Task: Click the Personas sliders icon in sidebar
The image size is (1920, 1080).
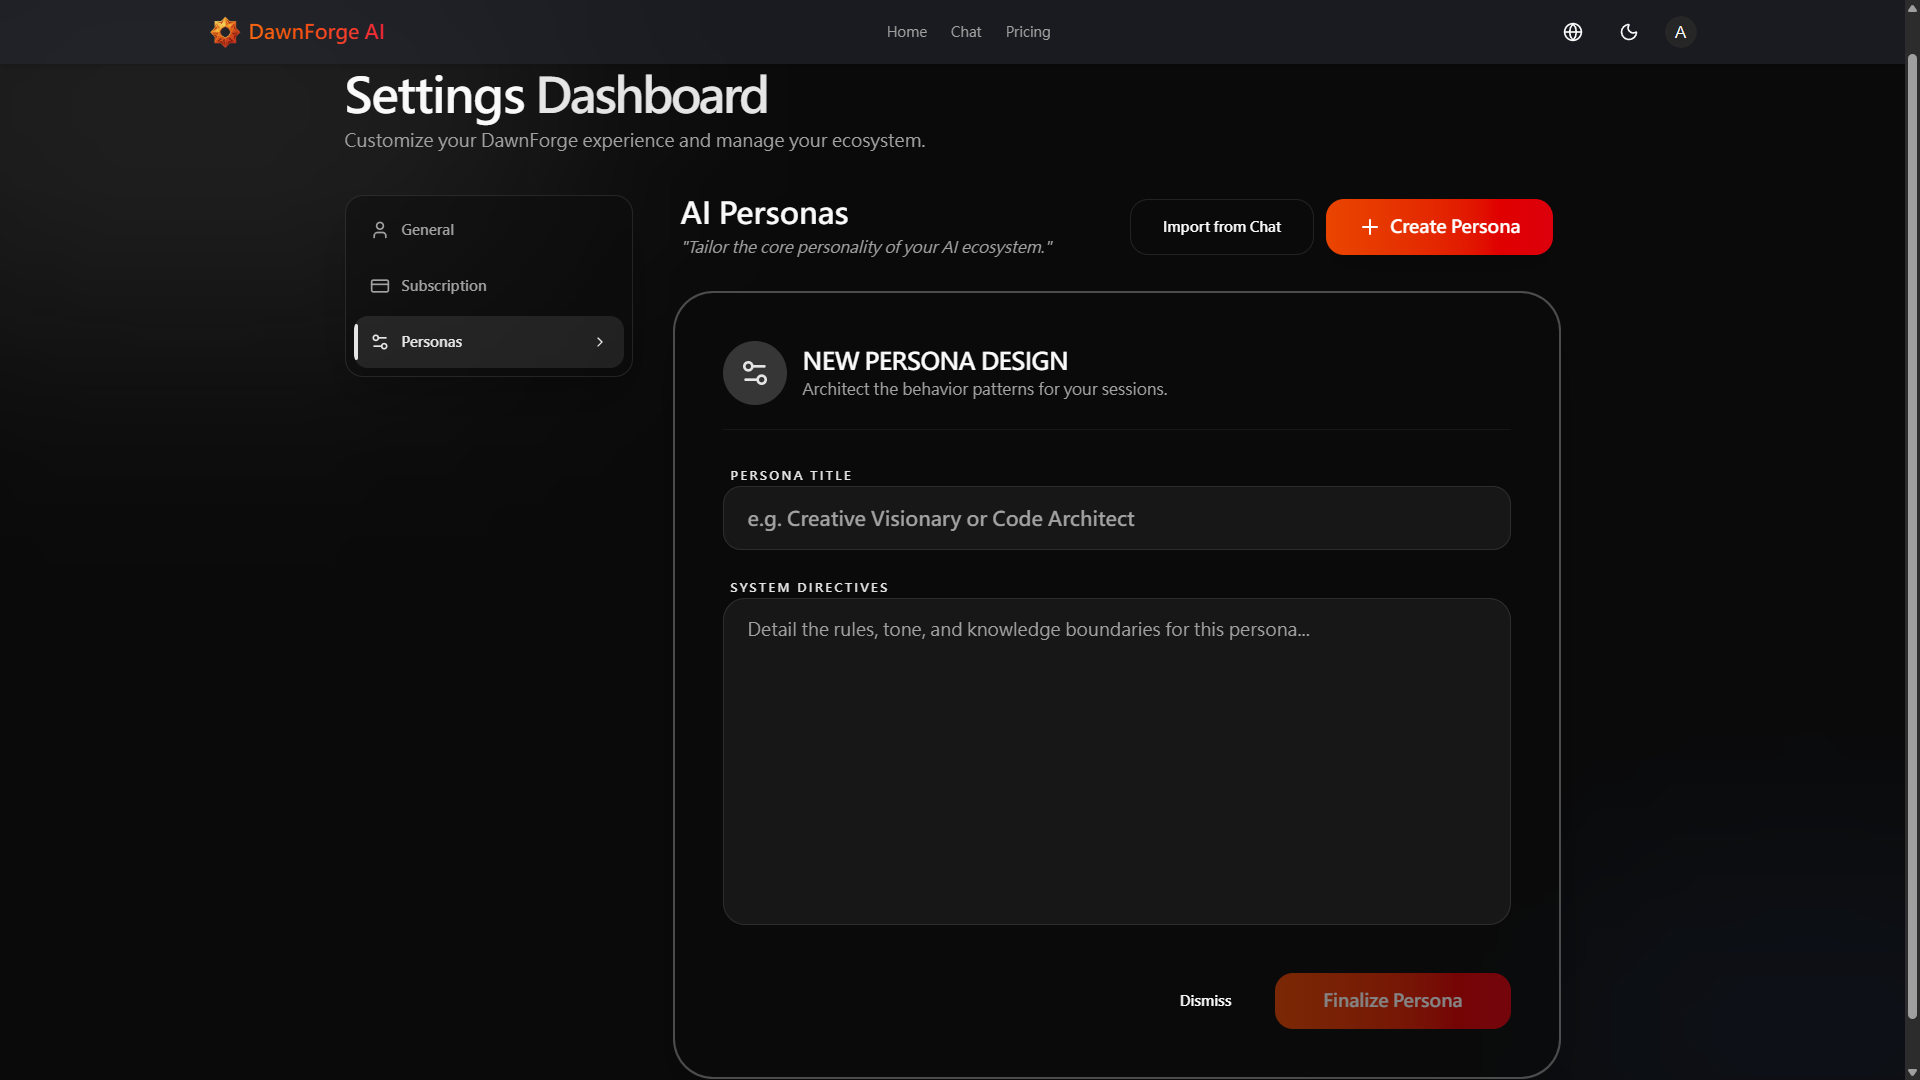Action: [380, 342]
